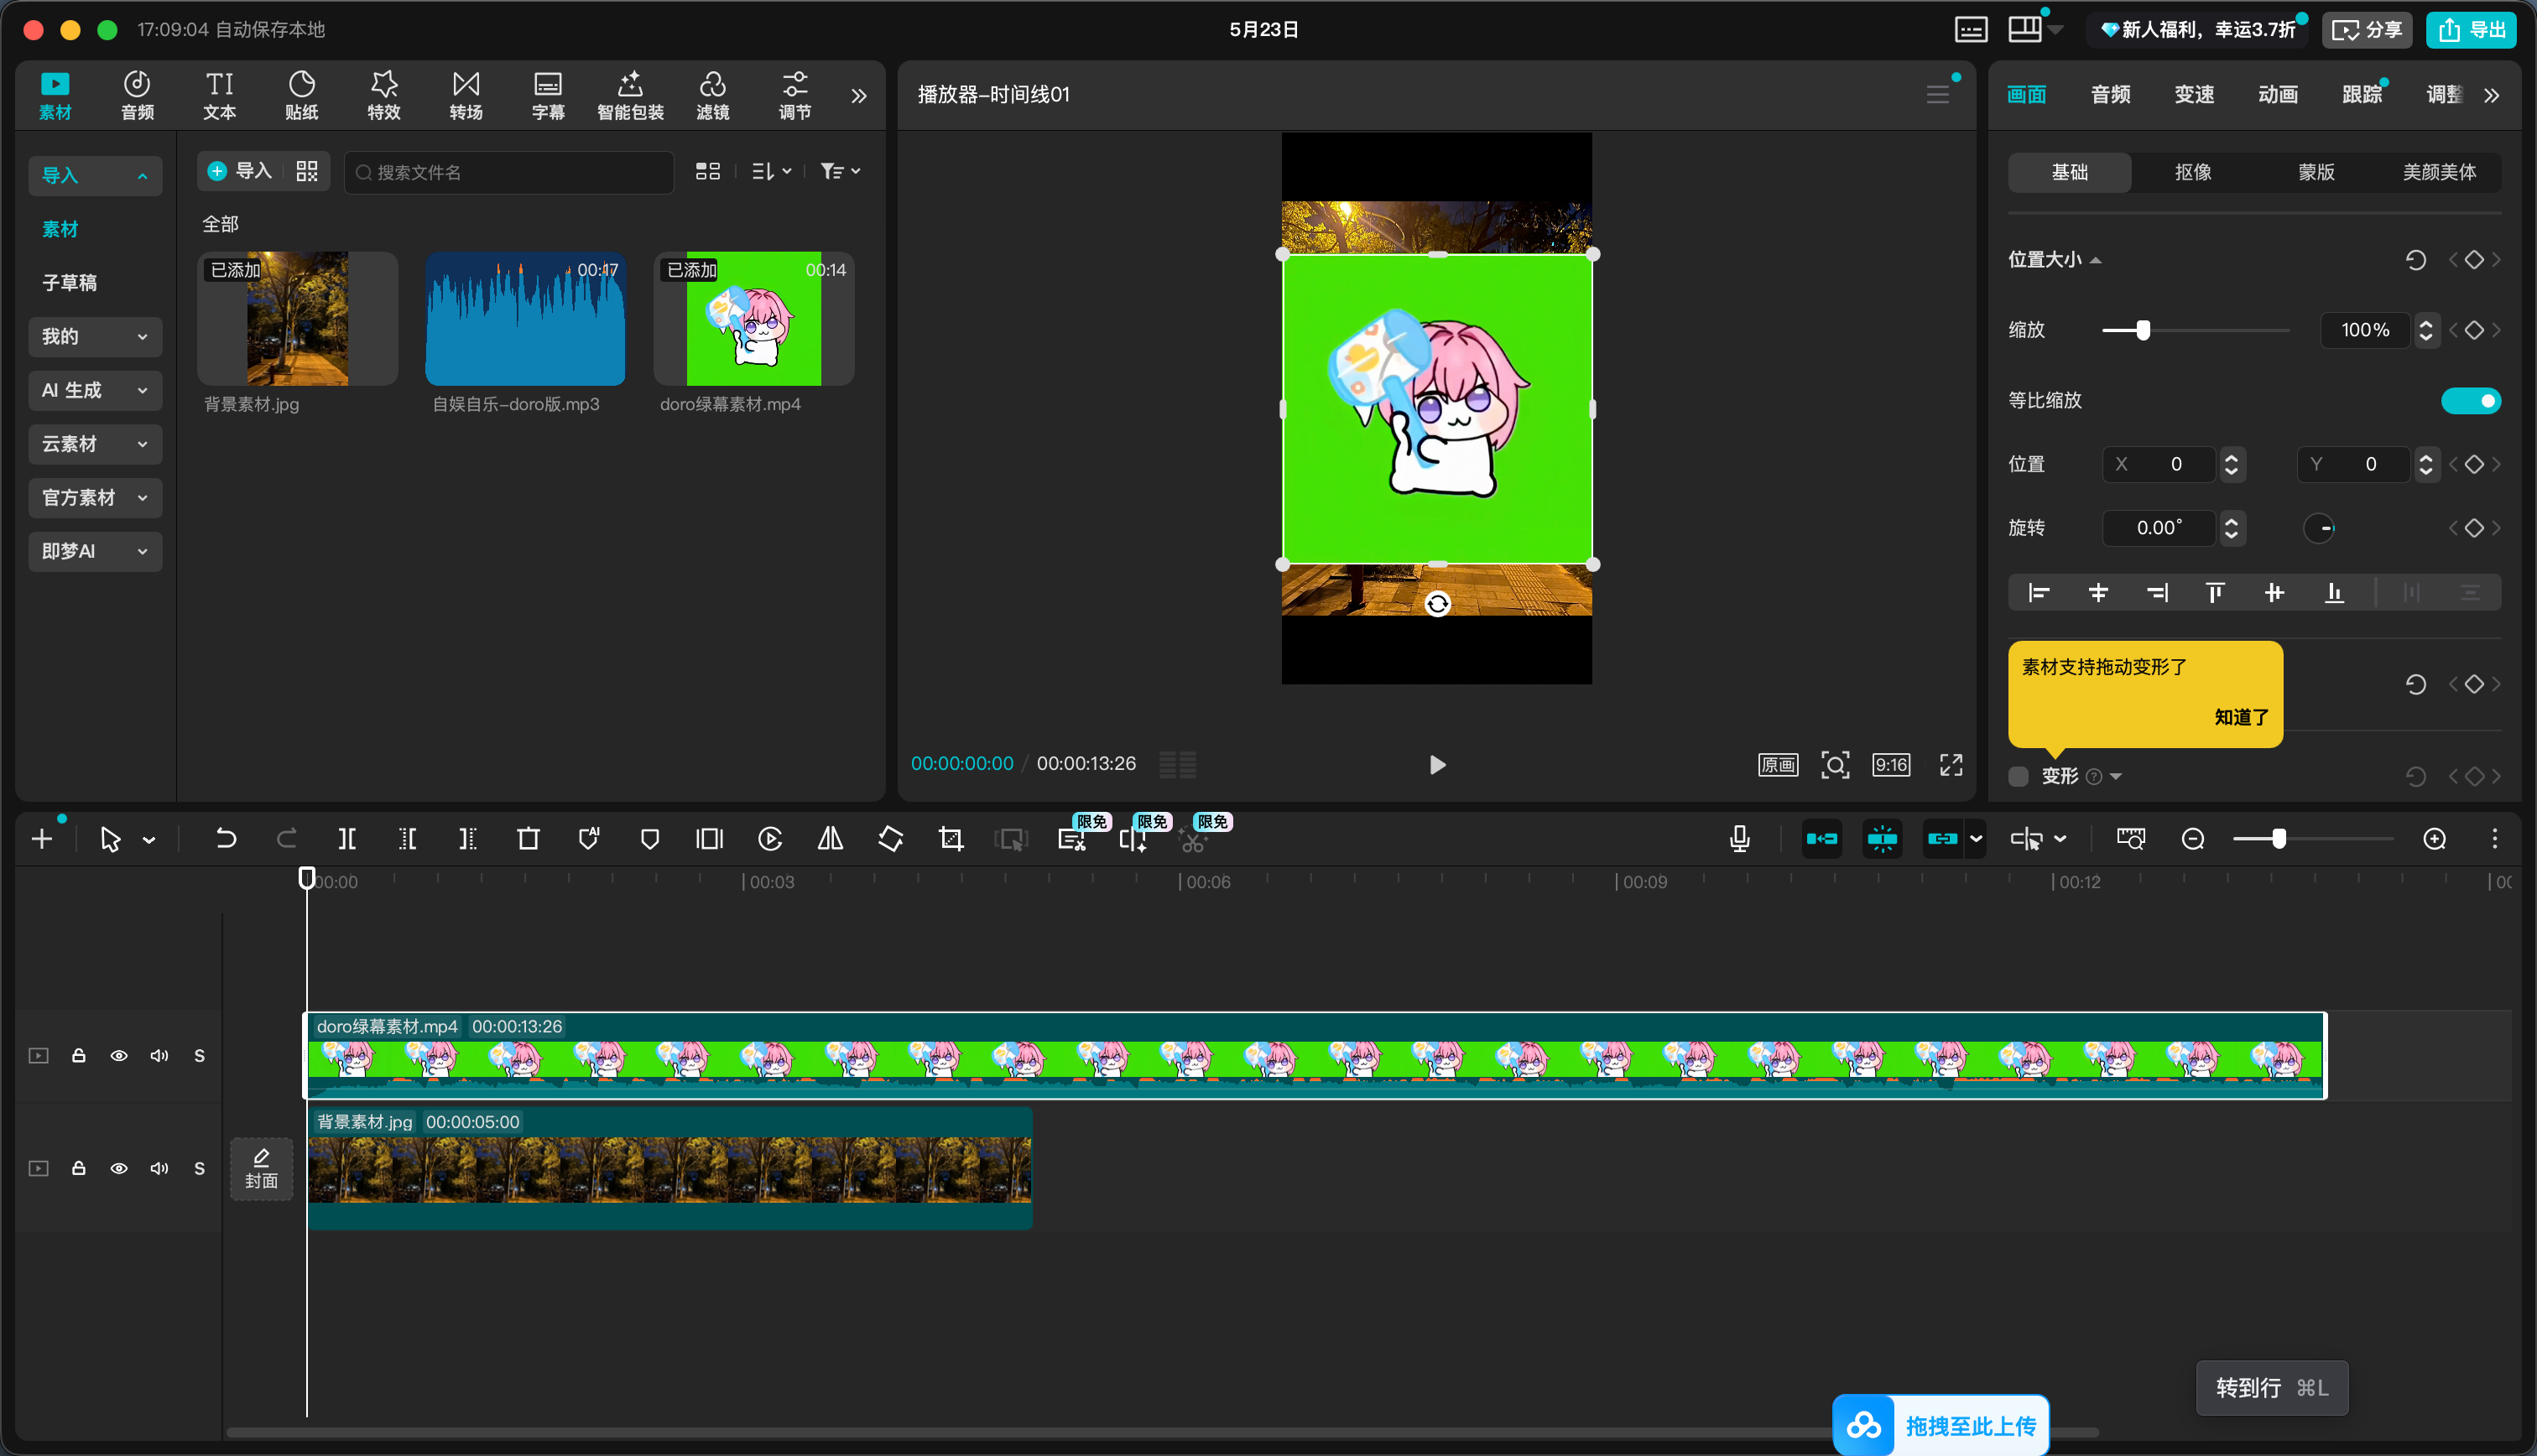
Task: Click the preview zoom-to-fit icon
Action: pyautogui.click(x=1835, y=765)
